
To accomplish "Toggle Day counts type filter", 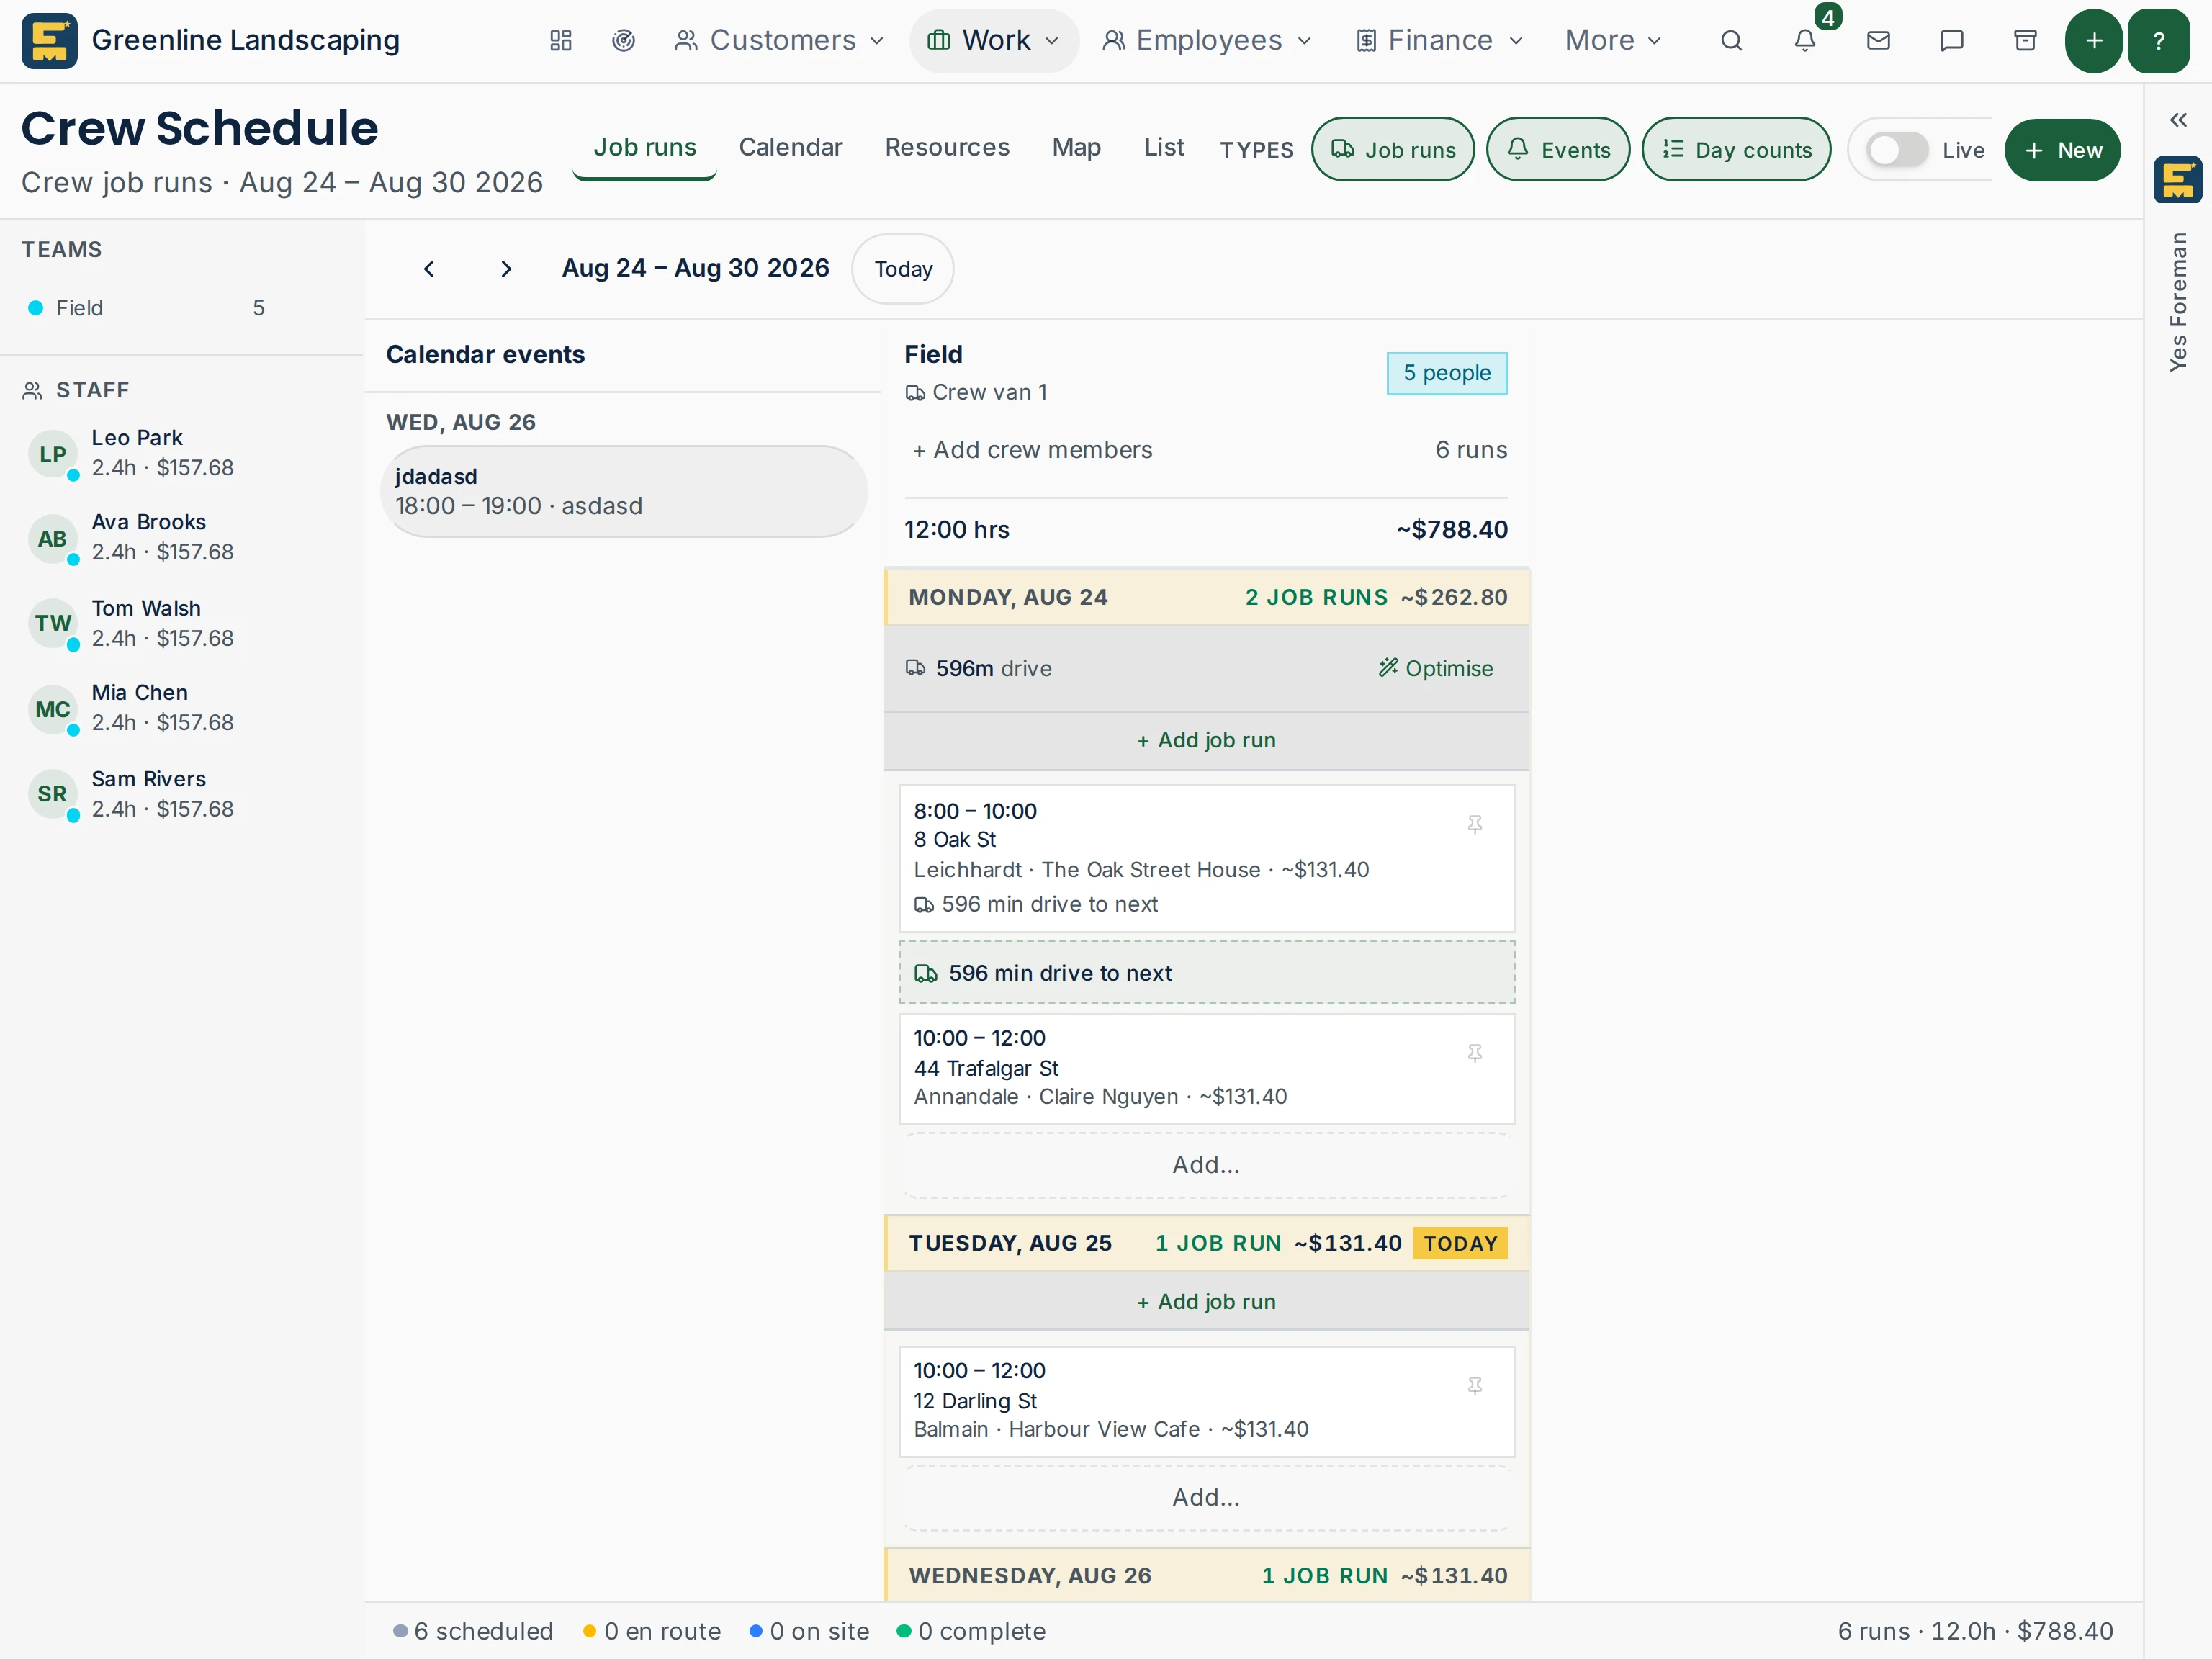I will click(x=1736, y=150).
